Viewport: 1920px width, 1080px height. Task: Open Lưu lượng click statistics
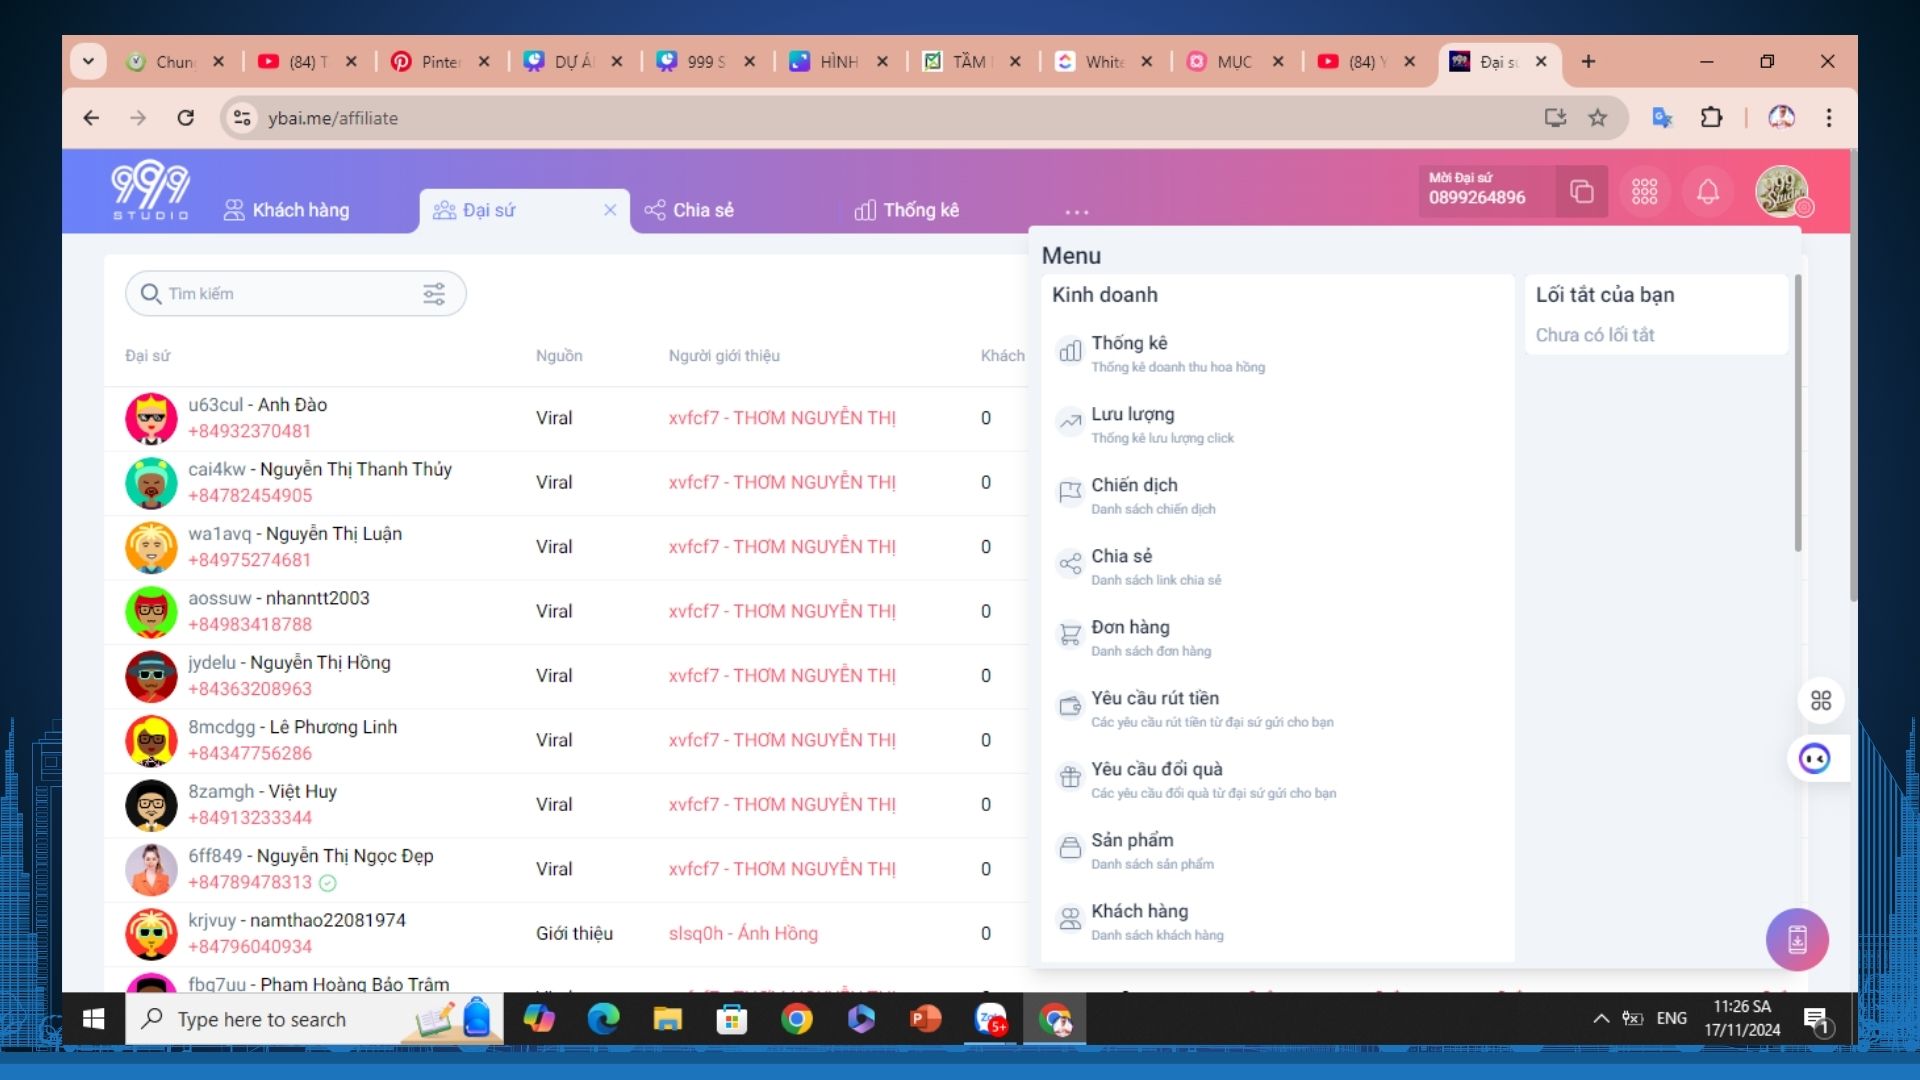(x=1146, y=424)
